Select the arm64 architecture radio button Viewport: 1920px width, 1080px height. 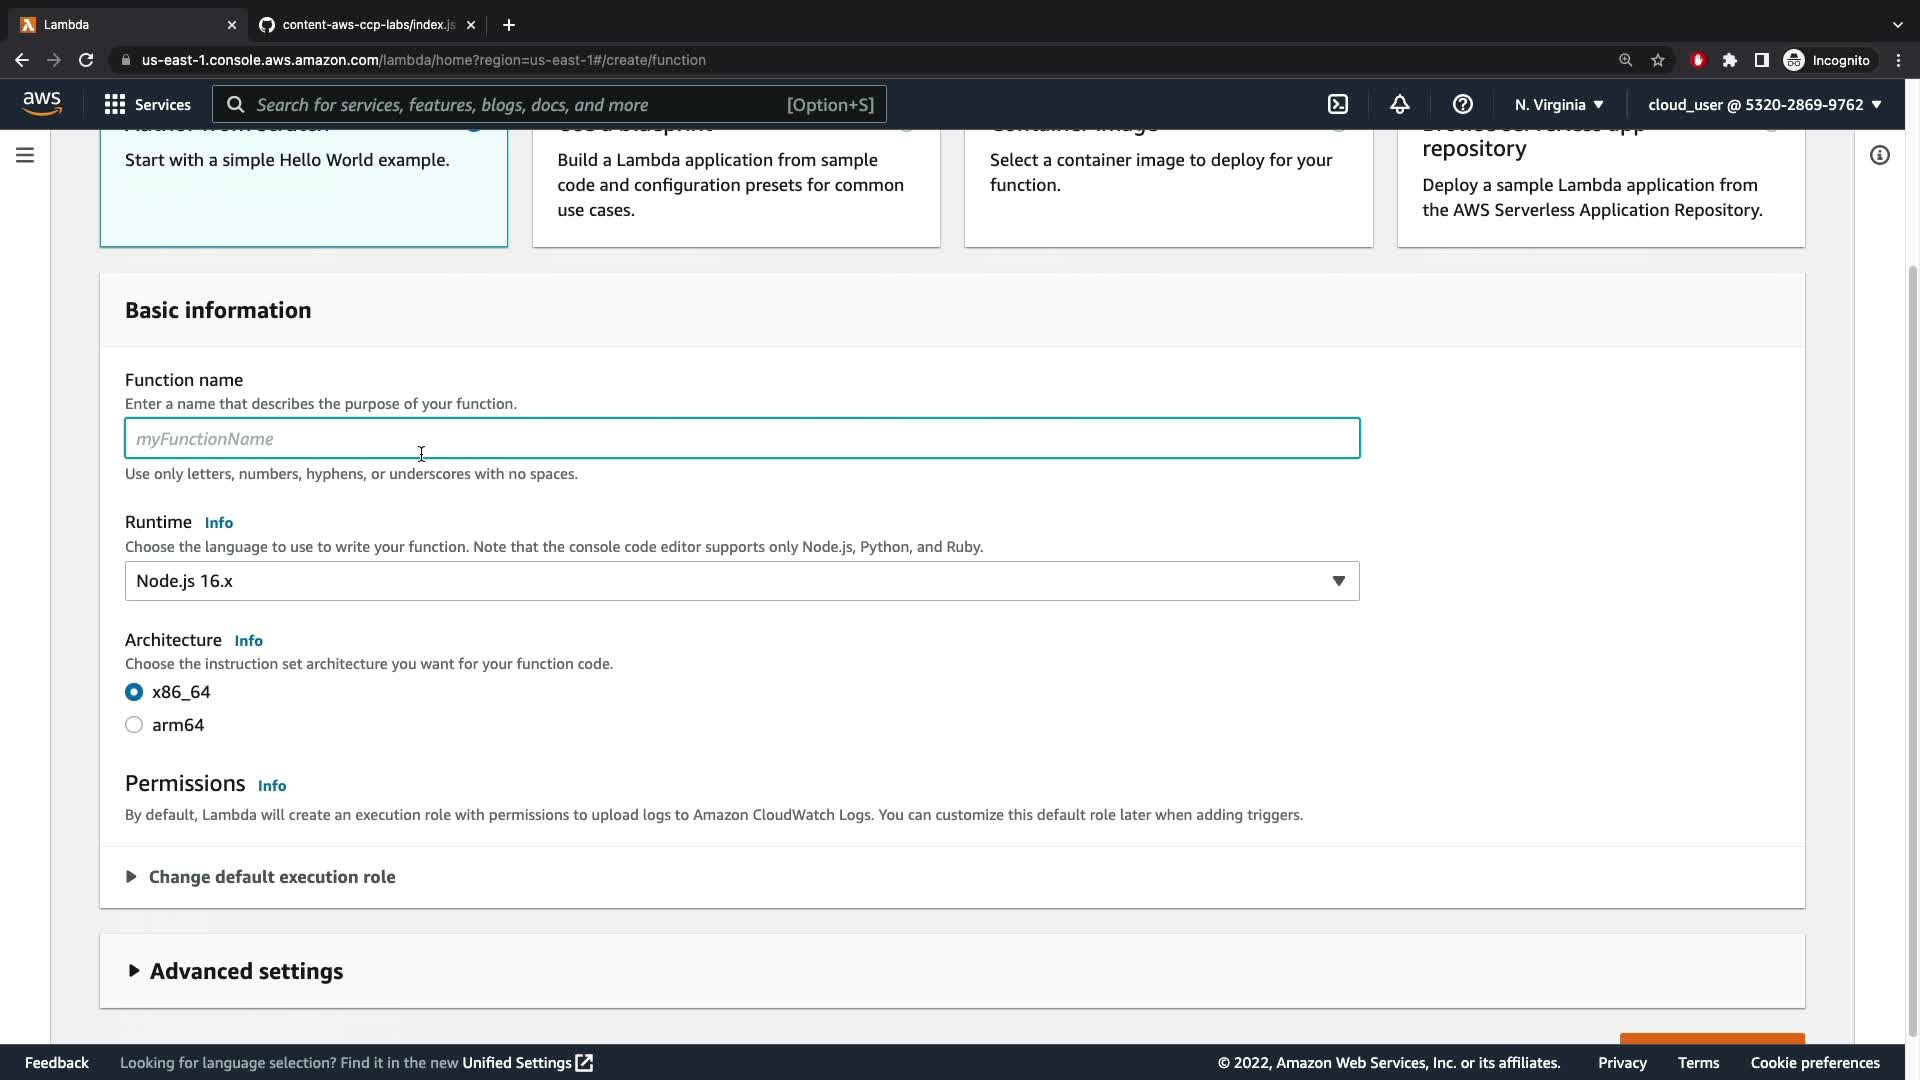(134, 725)
